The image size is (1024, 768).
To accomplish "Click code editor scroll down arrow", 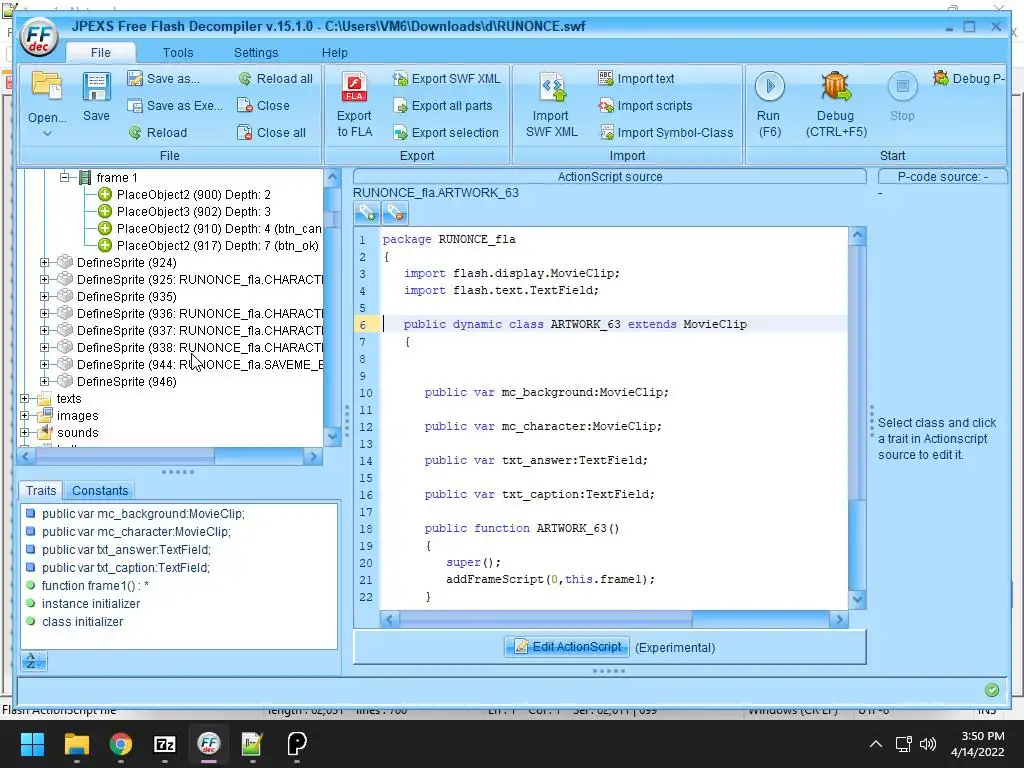I will (x=857, y=599).
